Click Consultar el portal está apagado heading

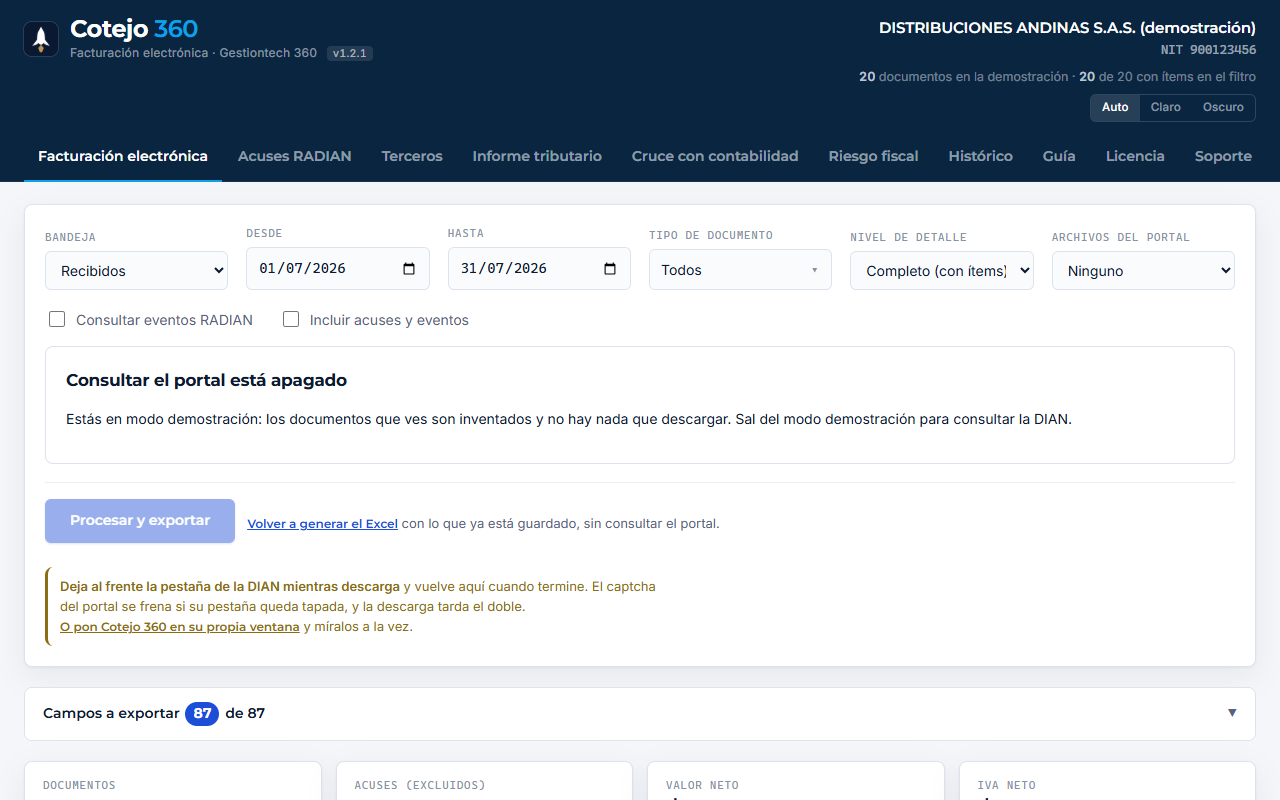206,380
